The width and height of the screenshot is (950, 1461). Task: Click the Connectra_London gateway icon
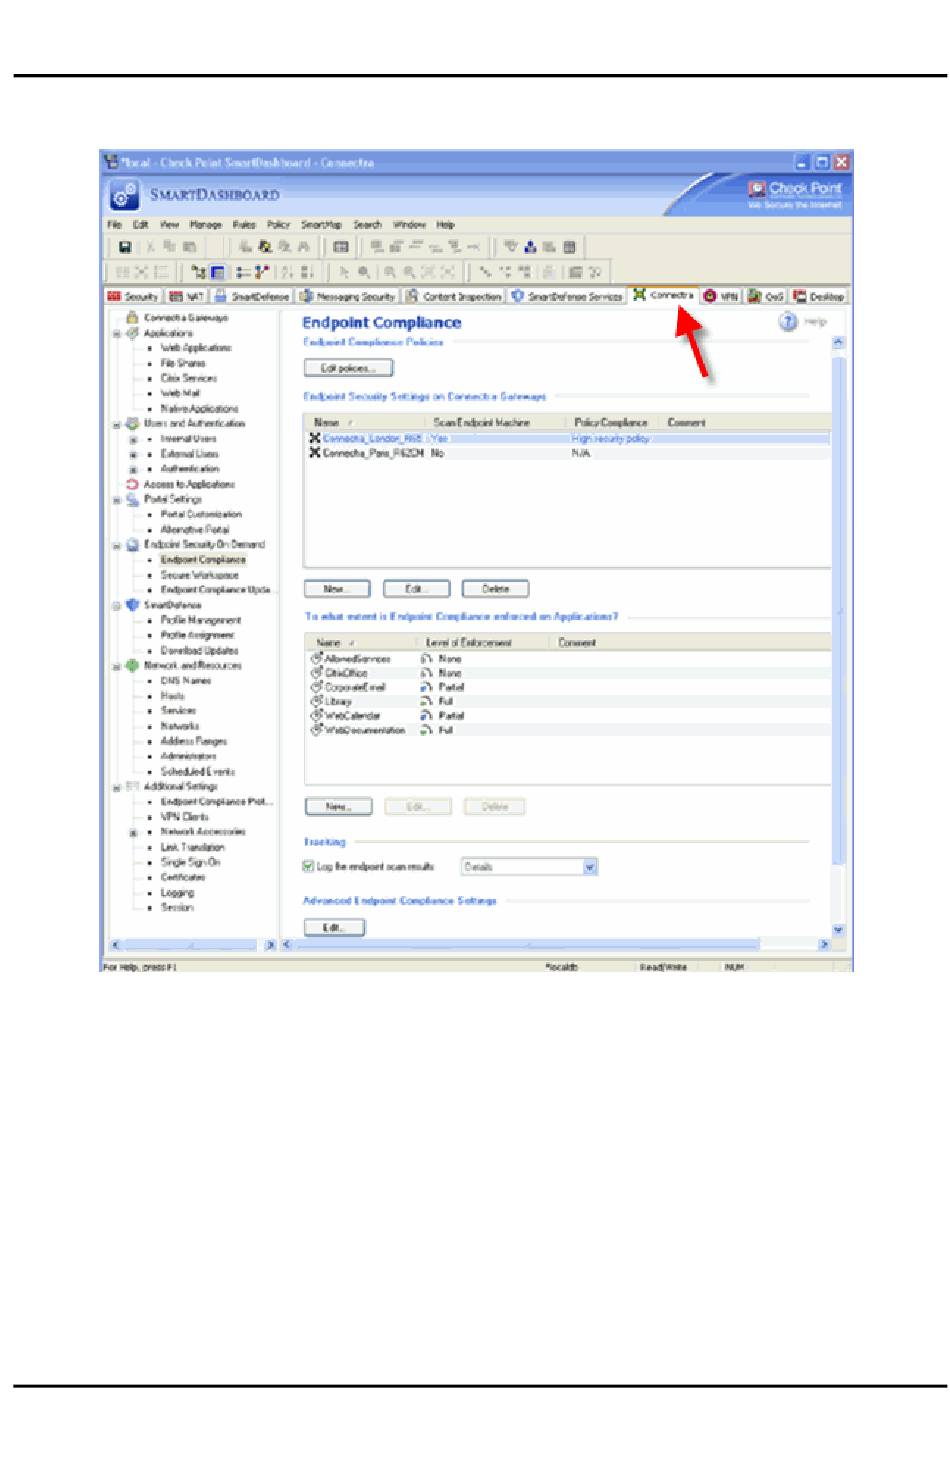click(x=315, y=438)
